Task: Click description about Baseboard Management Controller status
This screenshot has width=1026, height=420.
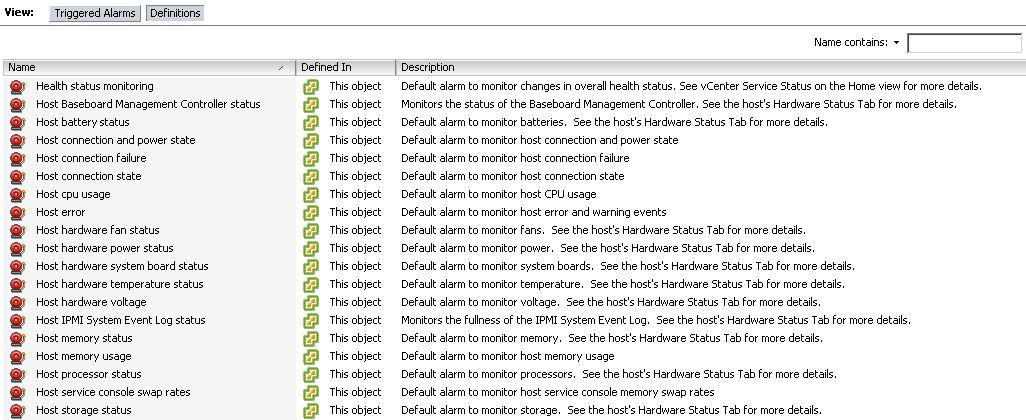Action: 679,104
